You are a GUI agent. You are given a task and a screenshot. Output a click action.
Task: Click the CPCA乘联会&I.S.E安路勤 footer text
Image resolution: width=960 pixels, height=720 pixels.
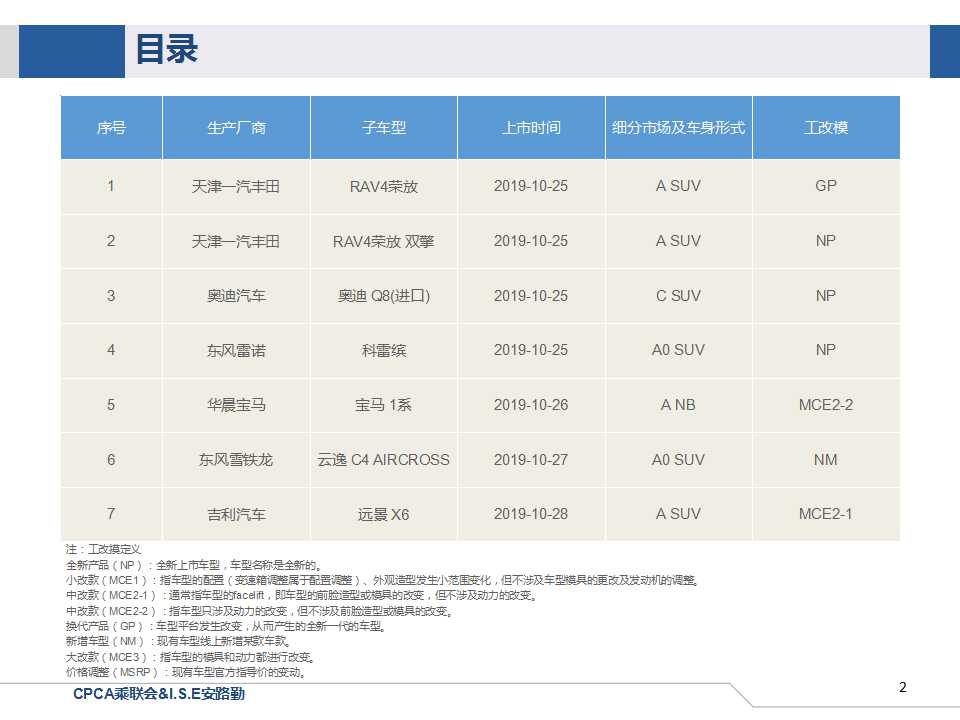(x=159, y=694)
